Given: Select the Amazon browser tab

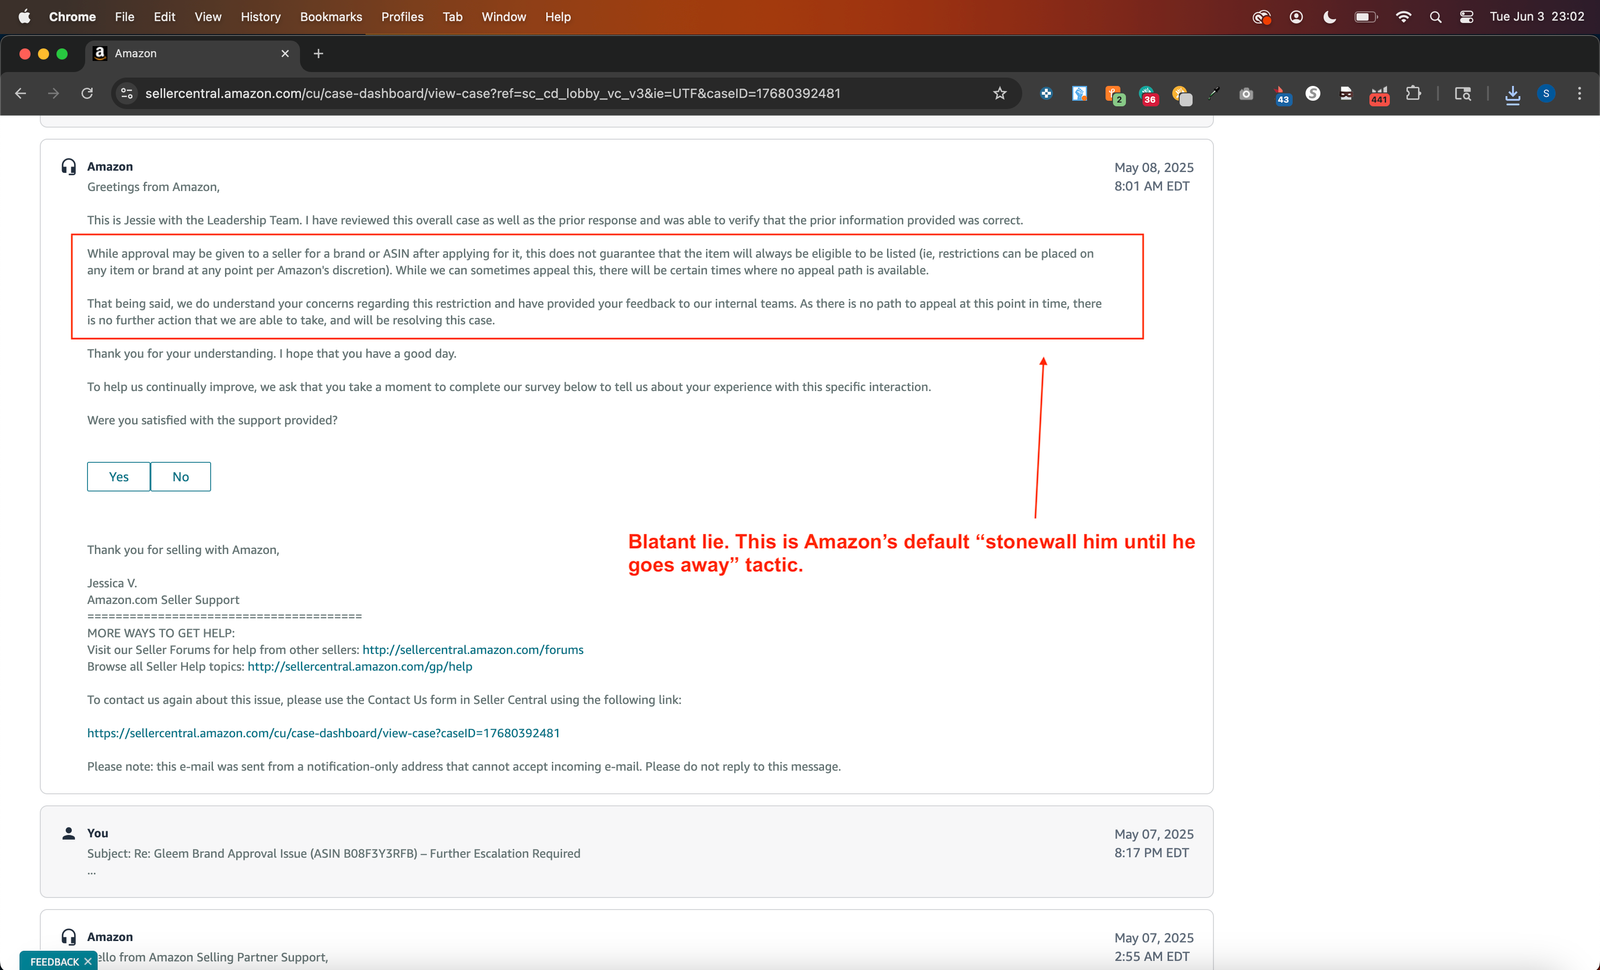Looking at the screenshot, I should point(190,54).
